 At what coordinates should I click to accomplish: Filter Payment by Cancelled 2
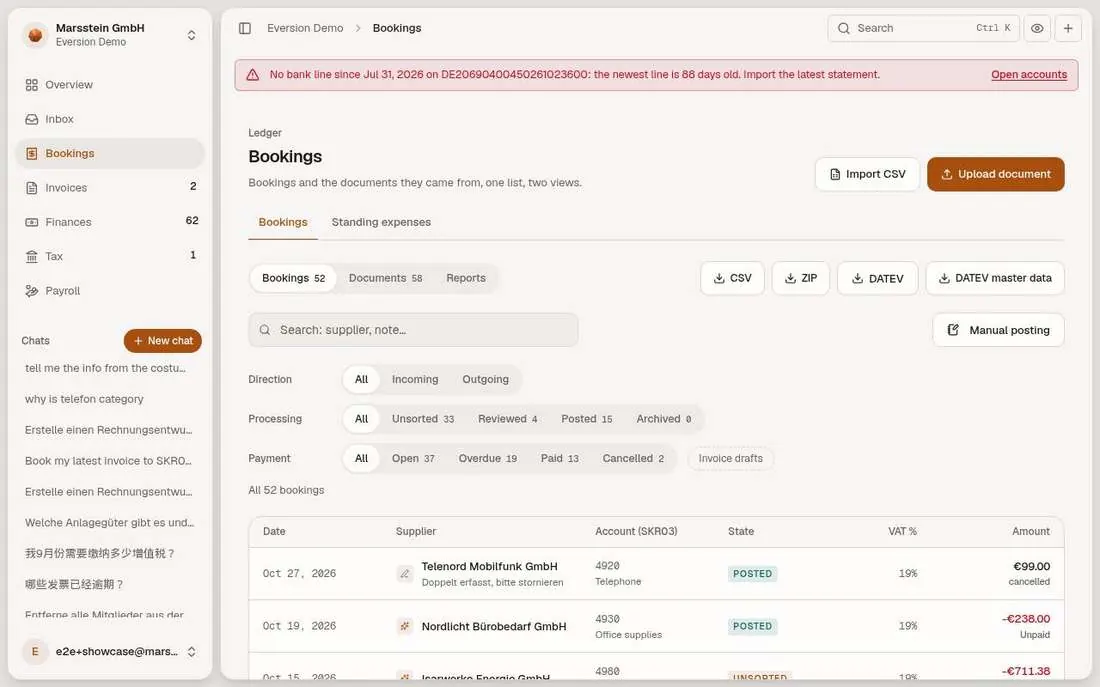click(x=633, y=458)
